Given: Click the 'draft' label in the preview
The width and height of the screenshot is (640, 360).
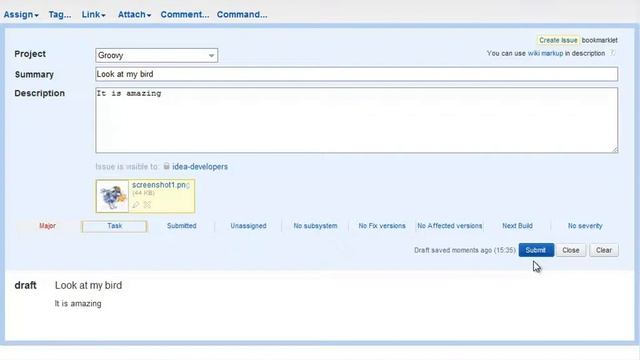Looking at the screenshot, I should click(25, 285).
